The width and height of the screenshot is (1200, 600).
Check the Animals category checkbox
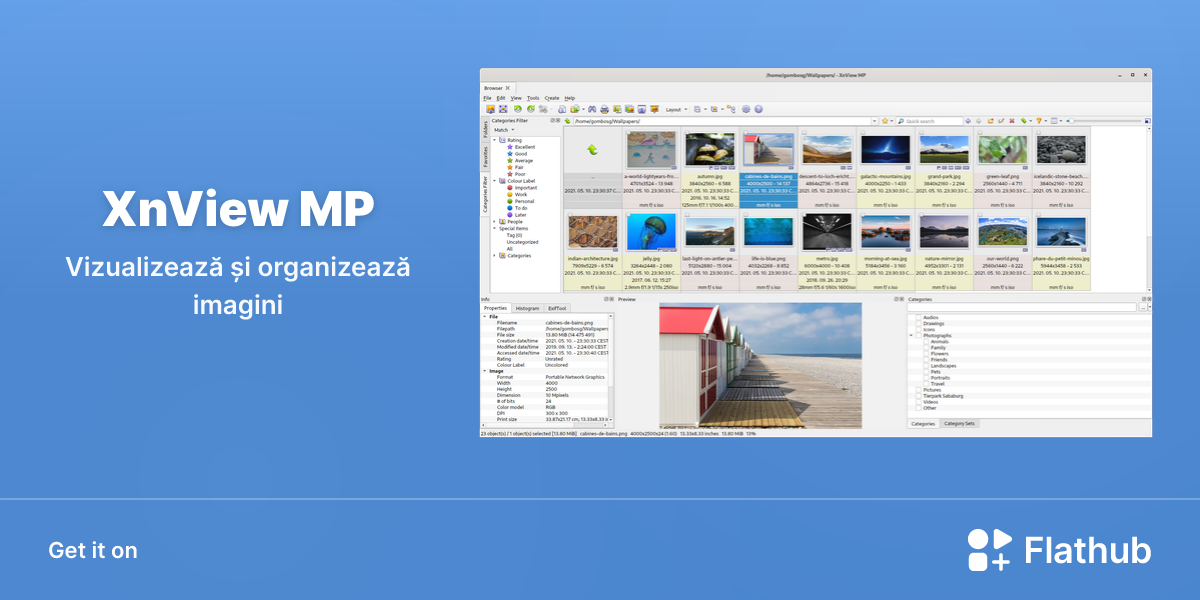[926, 341]
